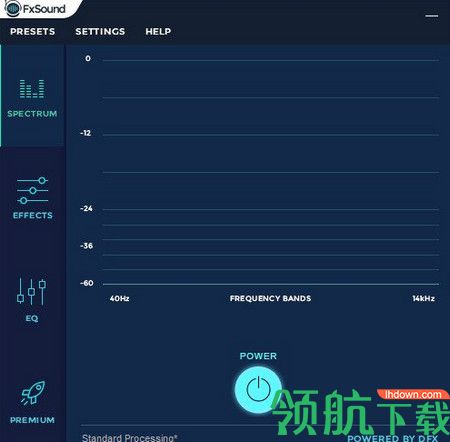Open the Premium rocket icon
This screenshot has width=450, height=442.
pyautogui.click(x=33, y=393)
